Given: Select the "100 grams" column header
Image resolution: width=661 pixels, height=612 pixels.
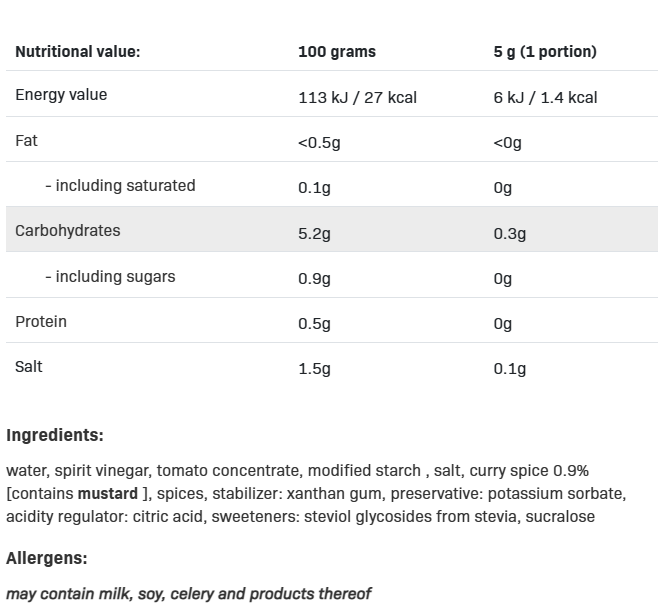Looking at the screenshot, I should [337, 52].
